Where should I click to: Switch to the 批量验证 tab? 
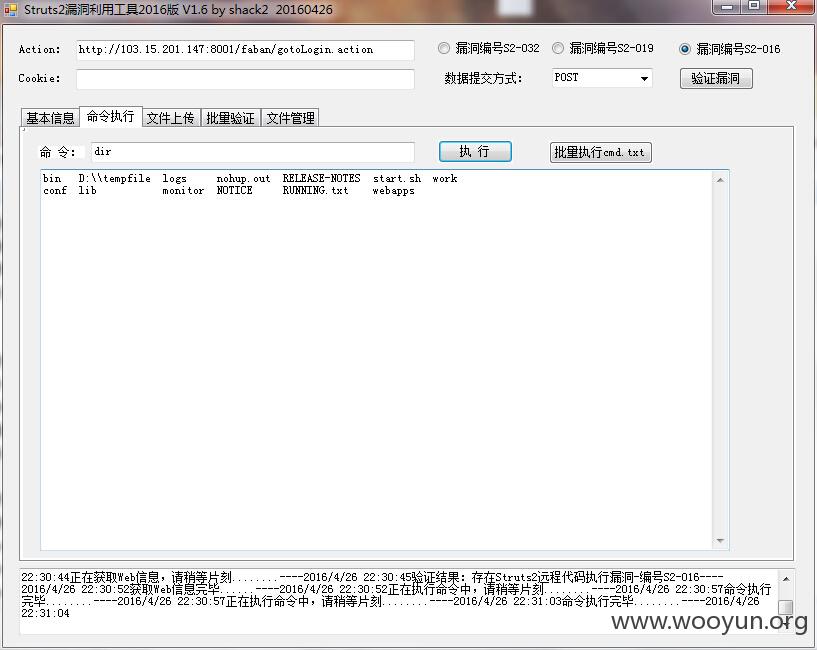(x=230, y=118)
